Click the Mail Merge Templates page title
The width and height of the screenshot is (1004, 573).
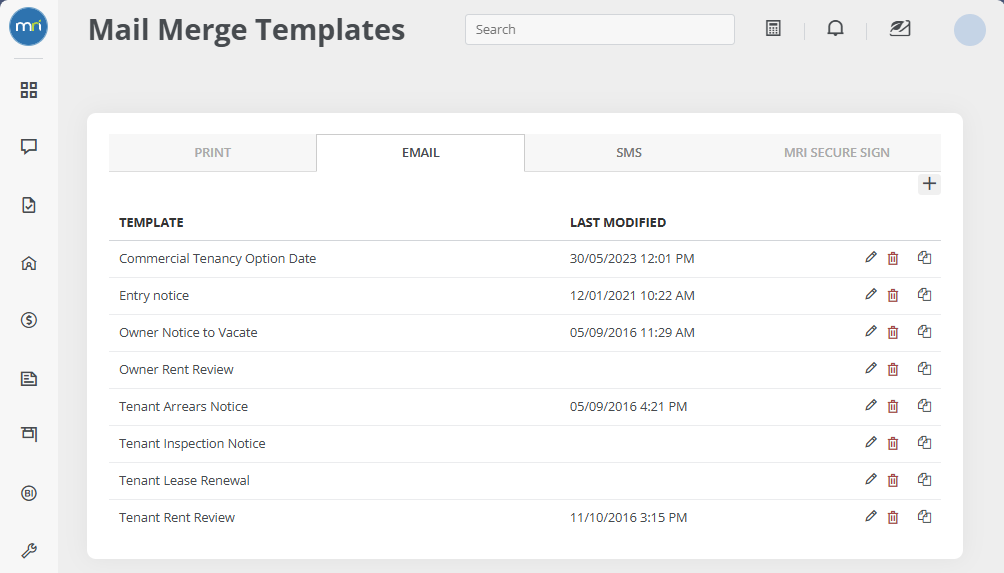247,30
